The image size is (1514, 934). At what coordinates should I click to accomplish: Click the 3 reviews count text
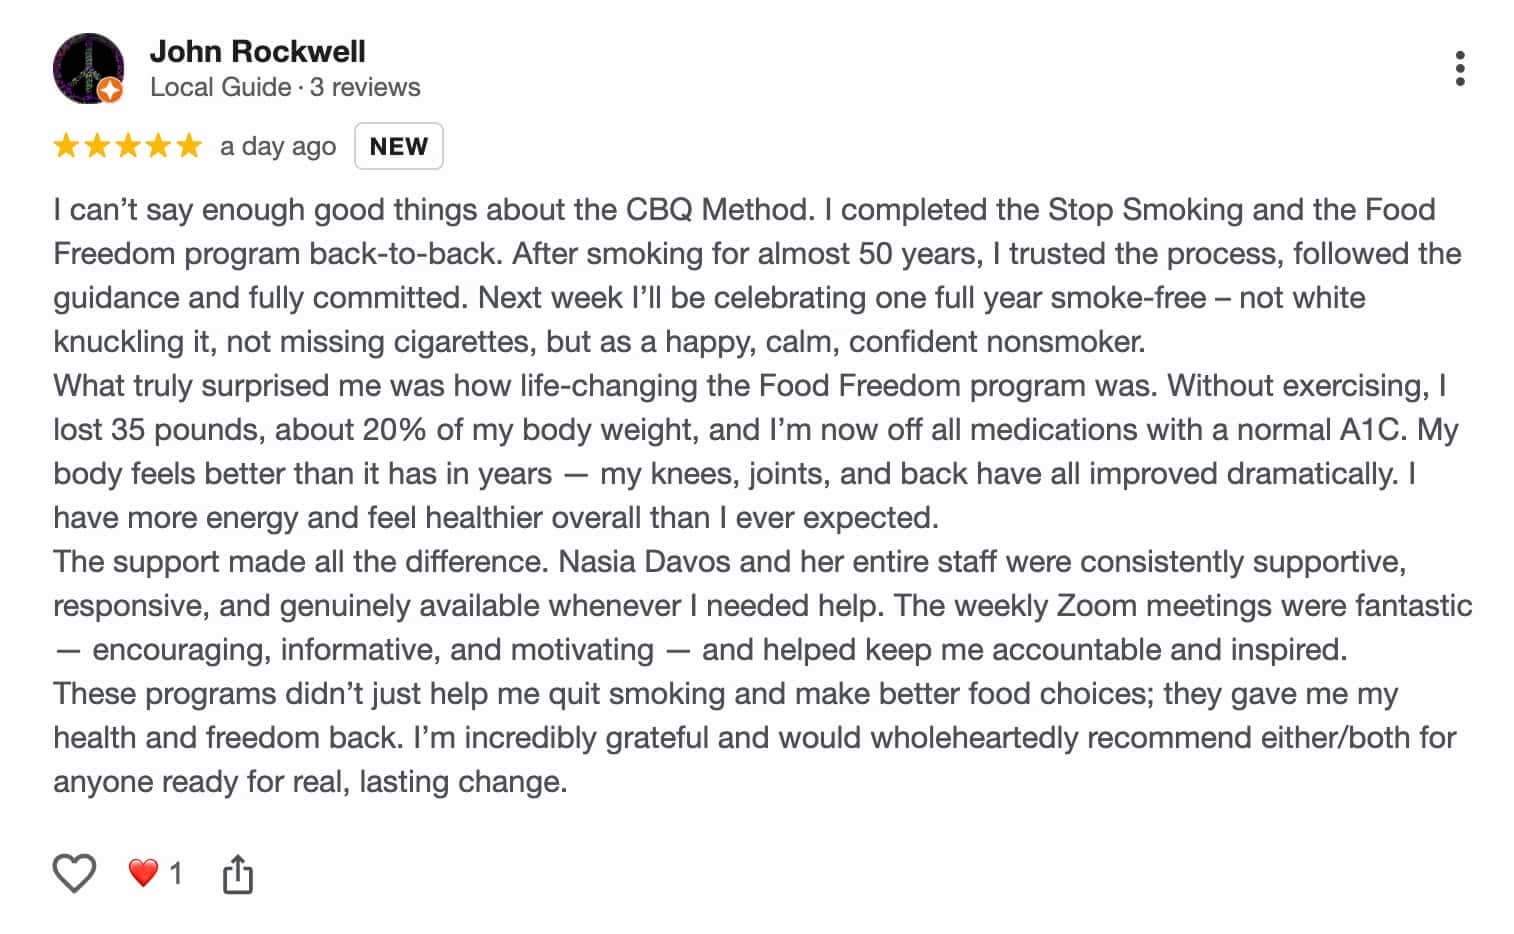click(x=365, y=87)
